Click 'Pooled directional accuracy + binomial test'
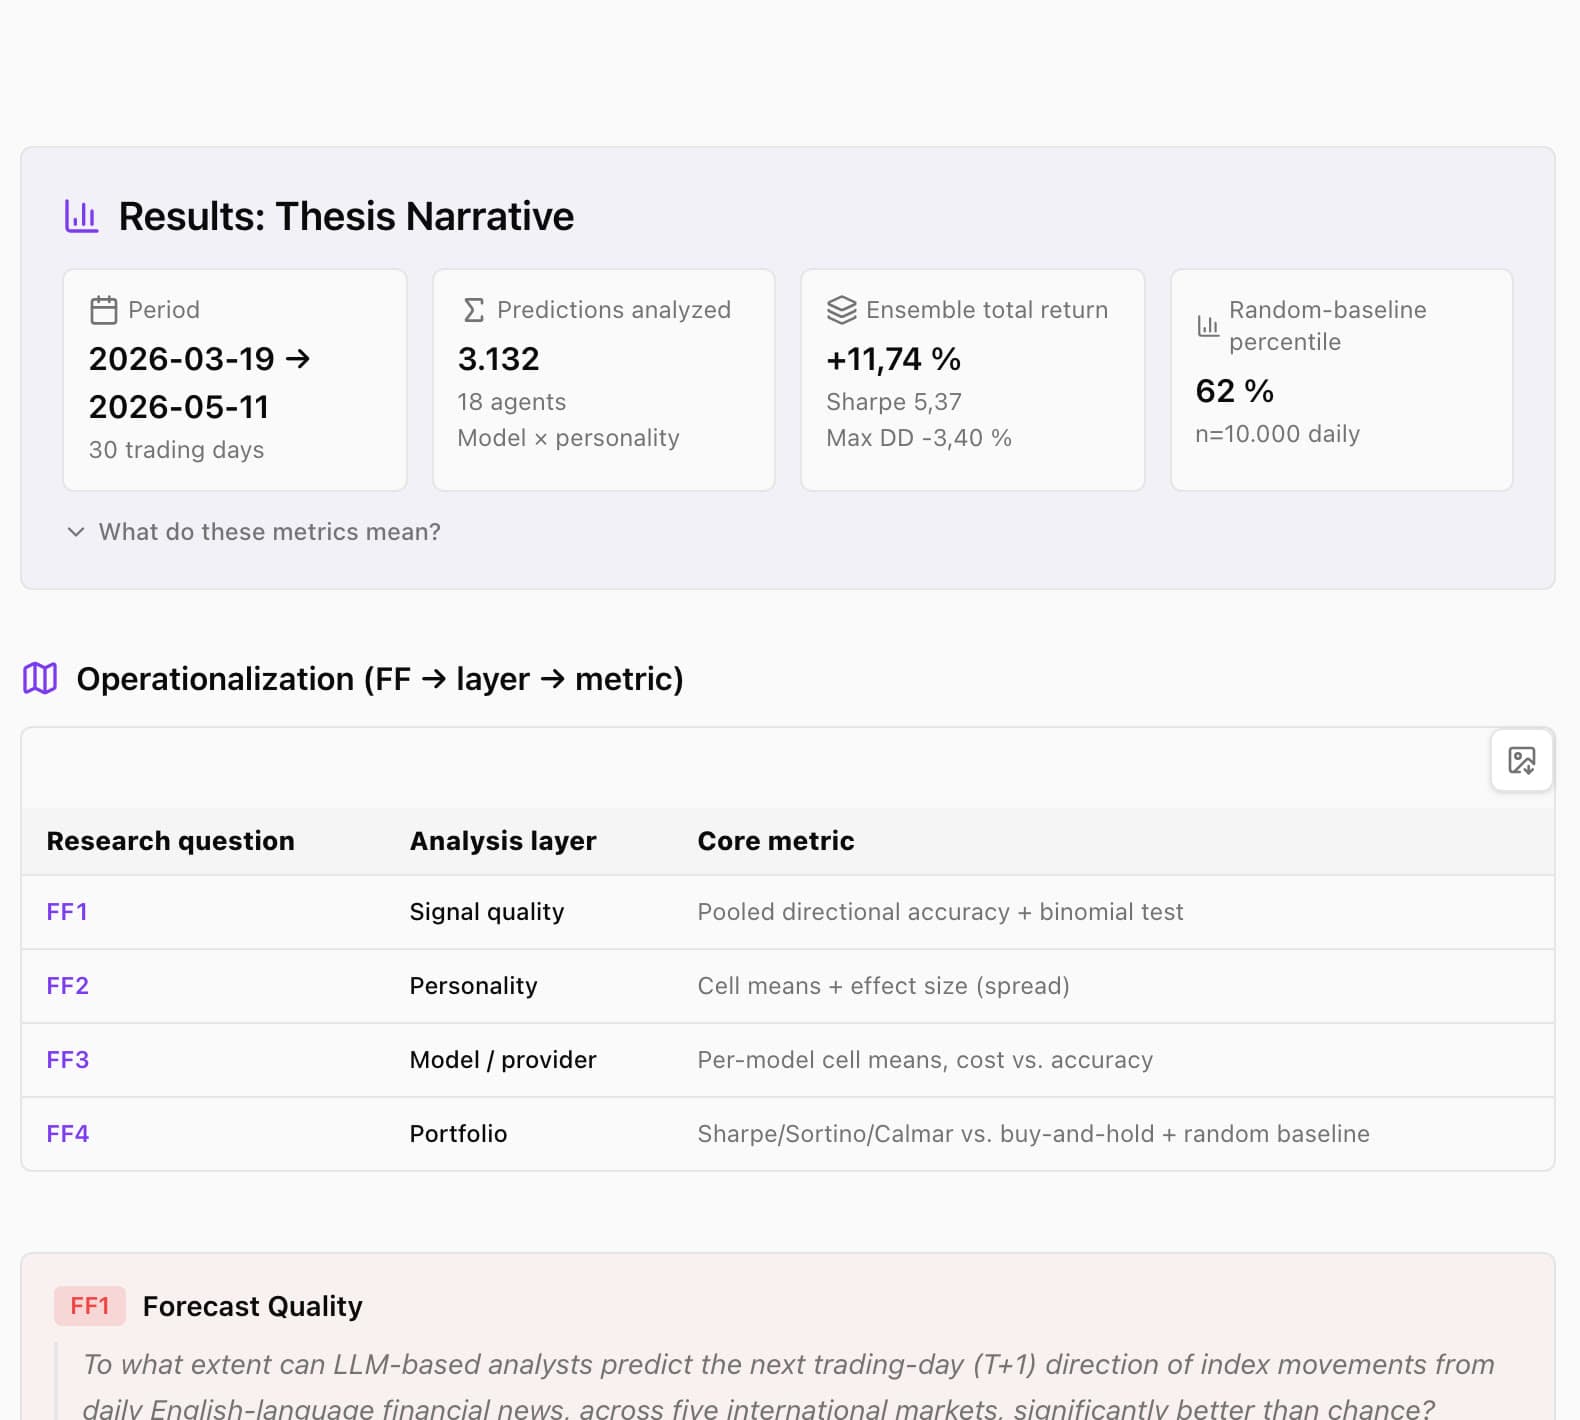This screenshot has width=1580, height=1420. click(x=940, y=912)
